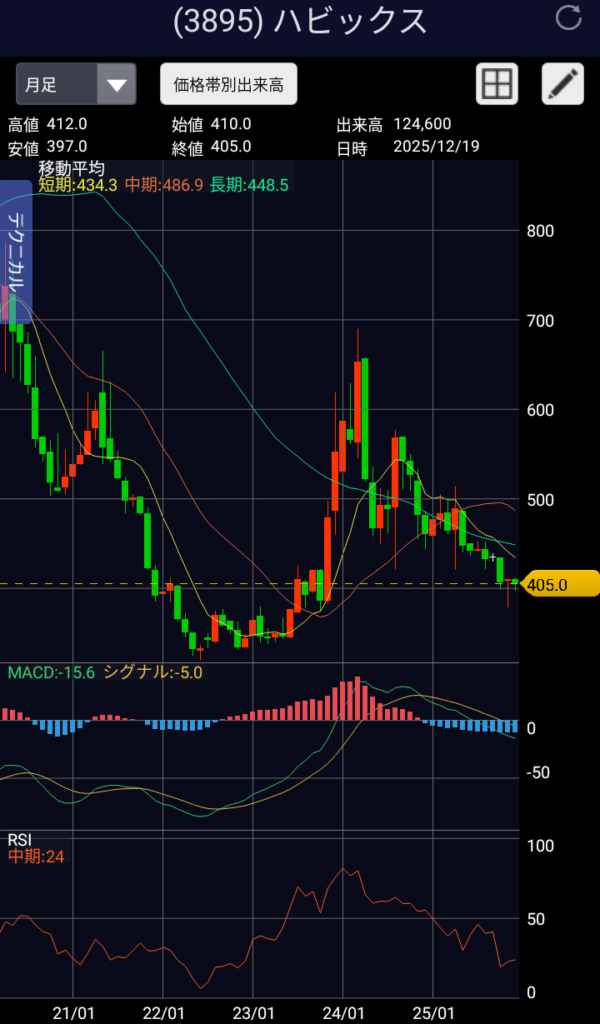Tap the (3895) ハビックス stock title
Image resolution: width=600 pixels, height=1024 pixels.
pyautogui.click(x=300, y=20)
